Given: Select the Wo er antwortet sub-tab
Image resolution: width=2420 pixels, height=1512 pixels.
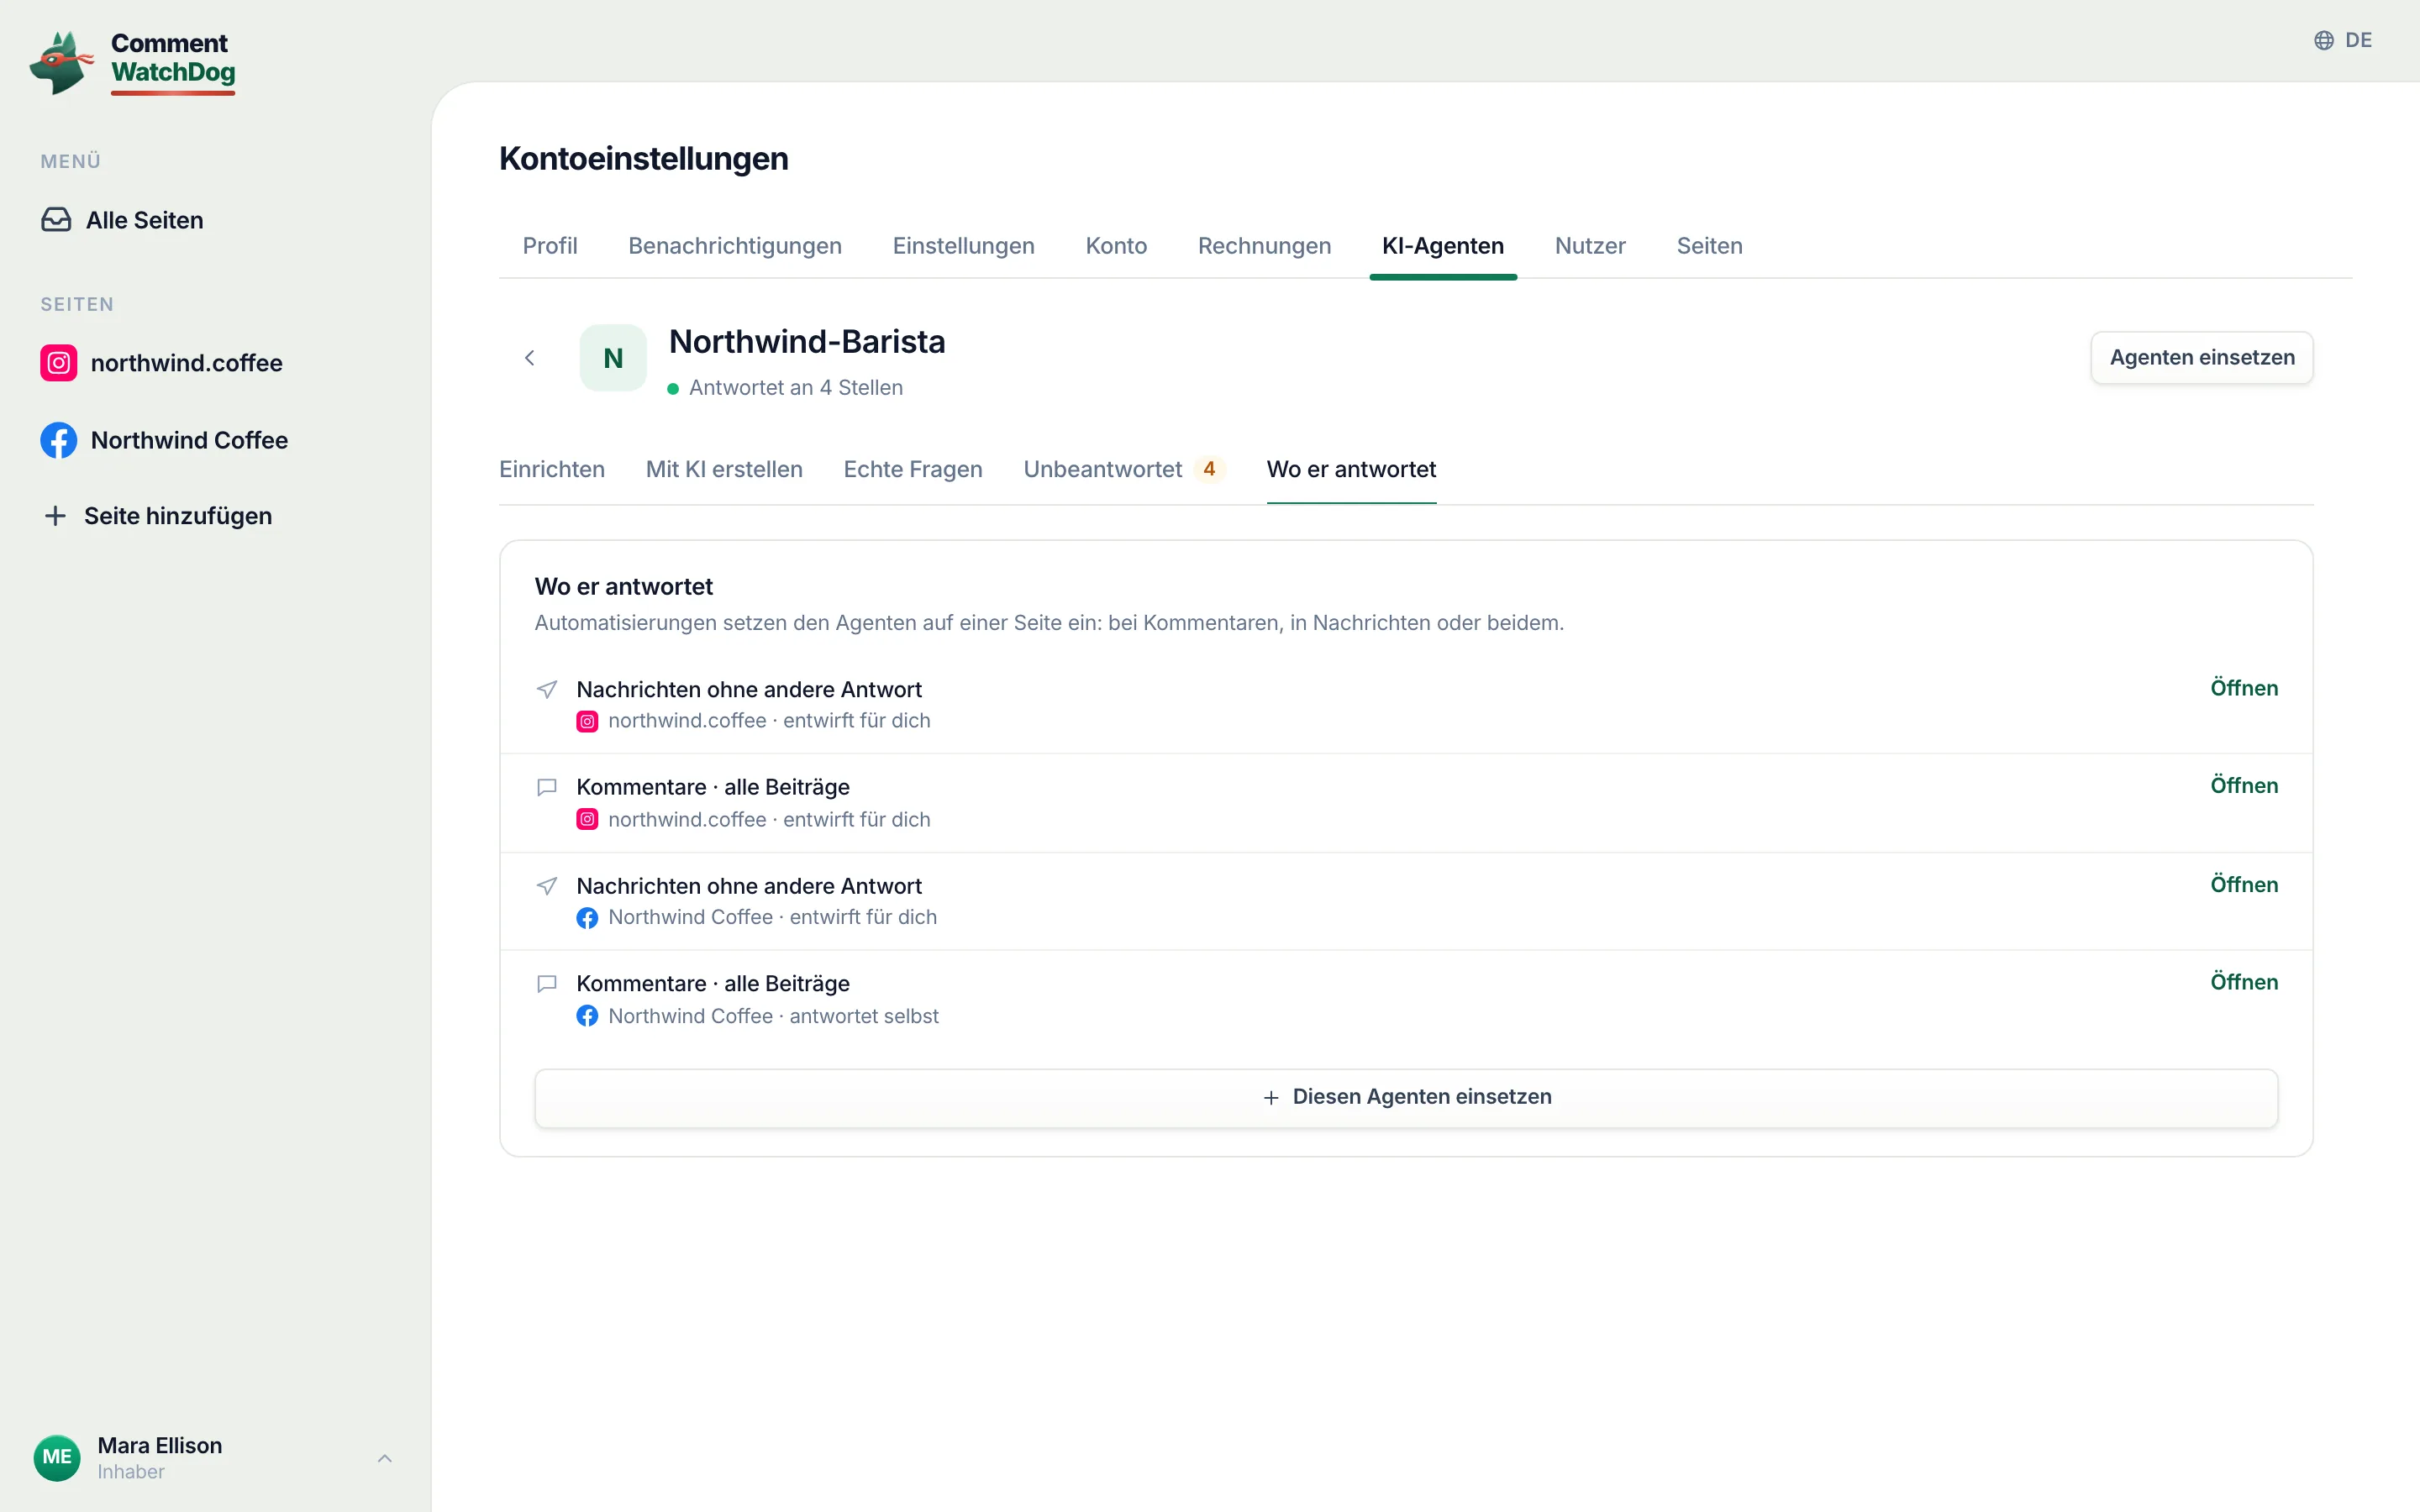Looking at the screenshot, I should click(x=1351, y=469).
